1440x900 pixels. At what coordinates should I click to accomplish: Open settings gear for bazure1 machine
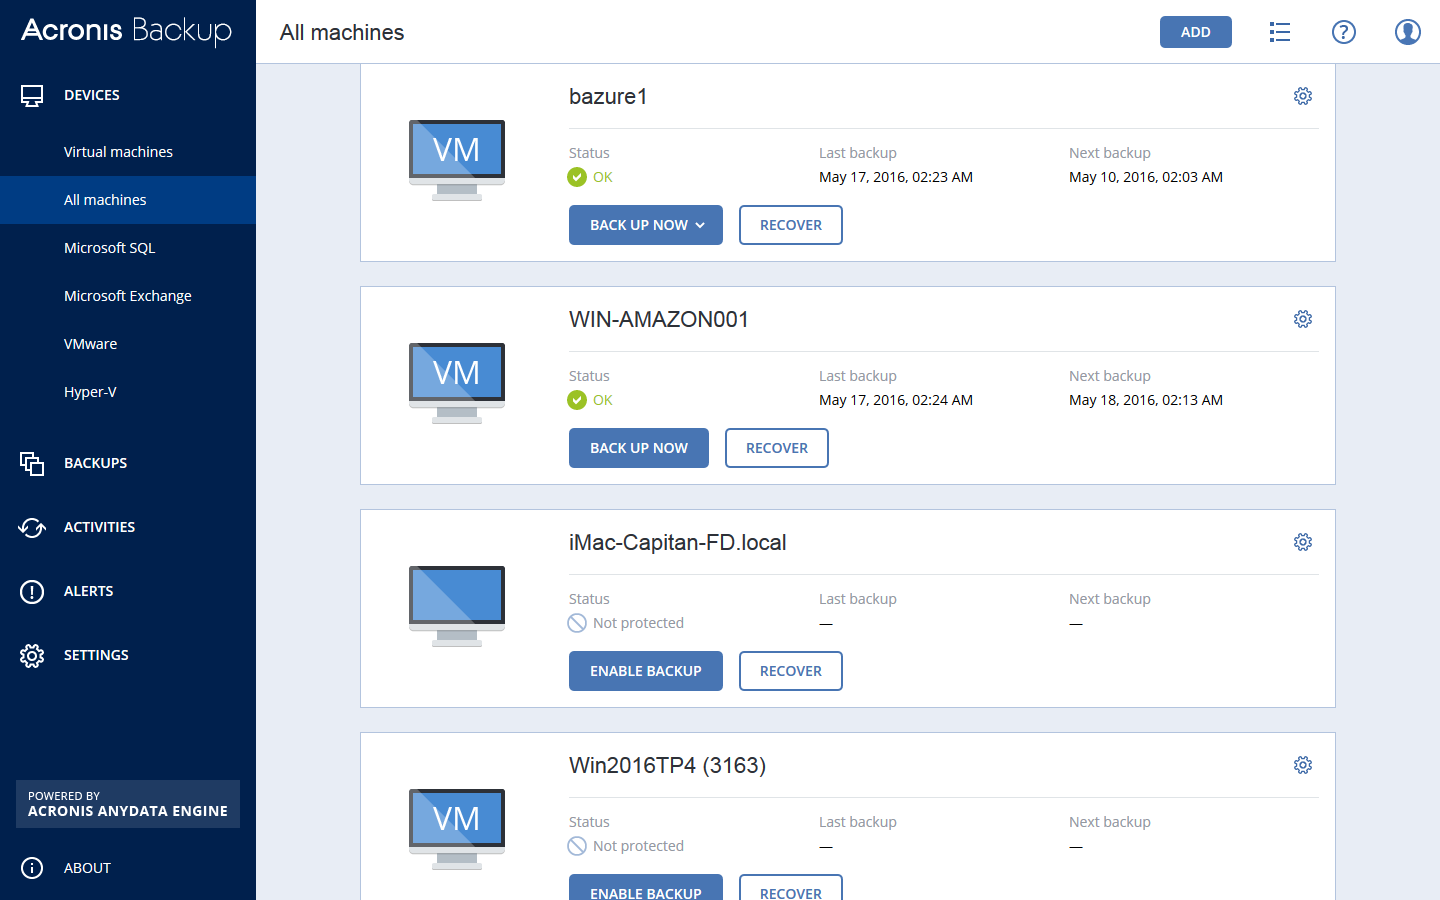coord(1302,96)
